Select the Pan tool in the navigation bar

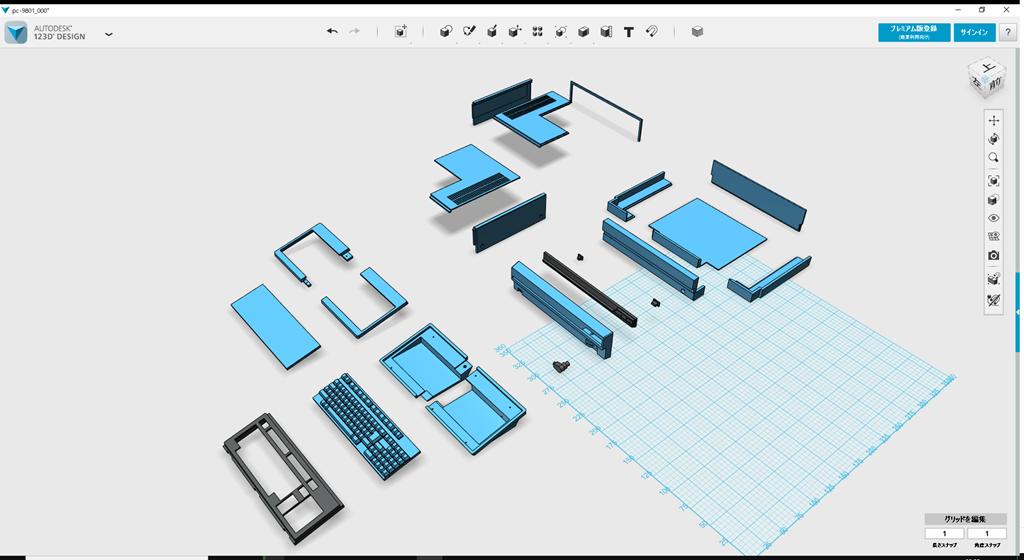(993, 121)
